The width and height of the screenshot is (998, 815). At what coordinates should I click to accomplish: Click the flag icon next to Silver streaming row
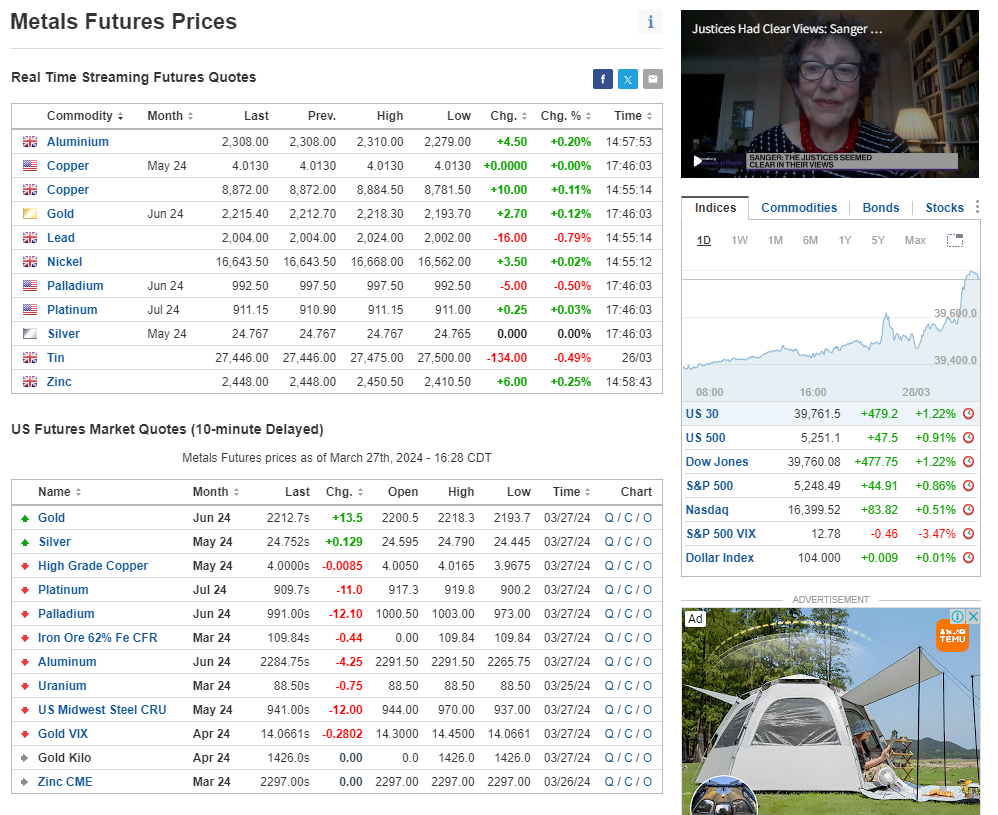pyautogui.click(x=30, y=334)
